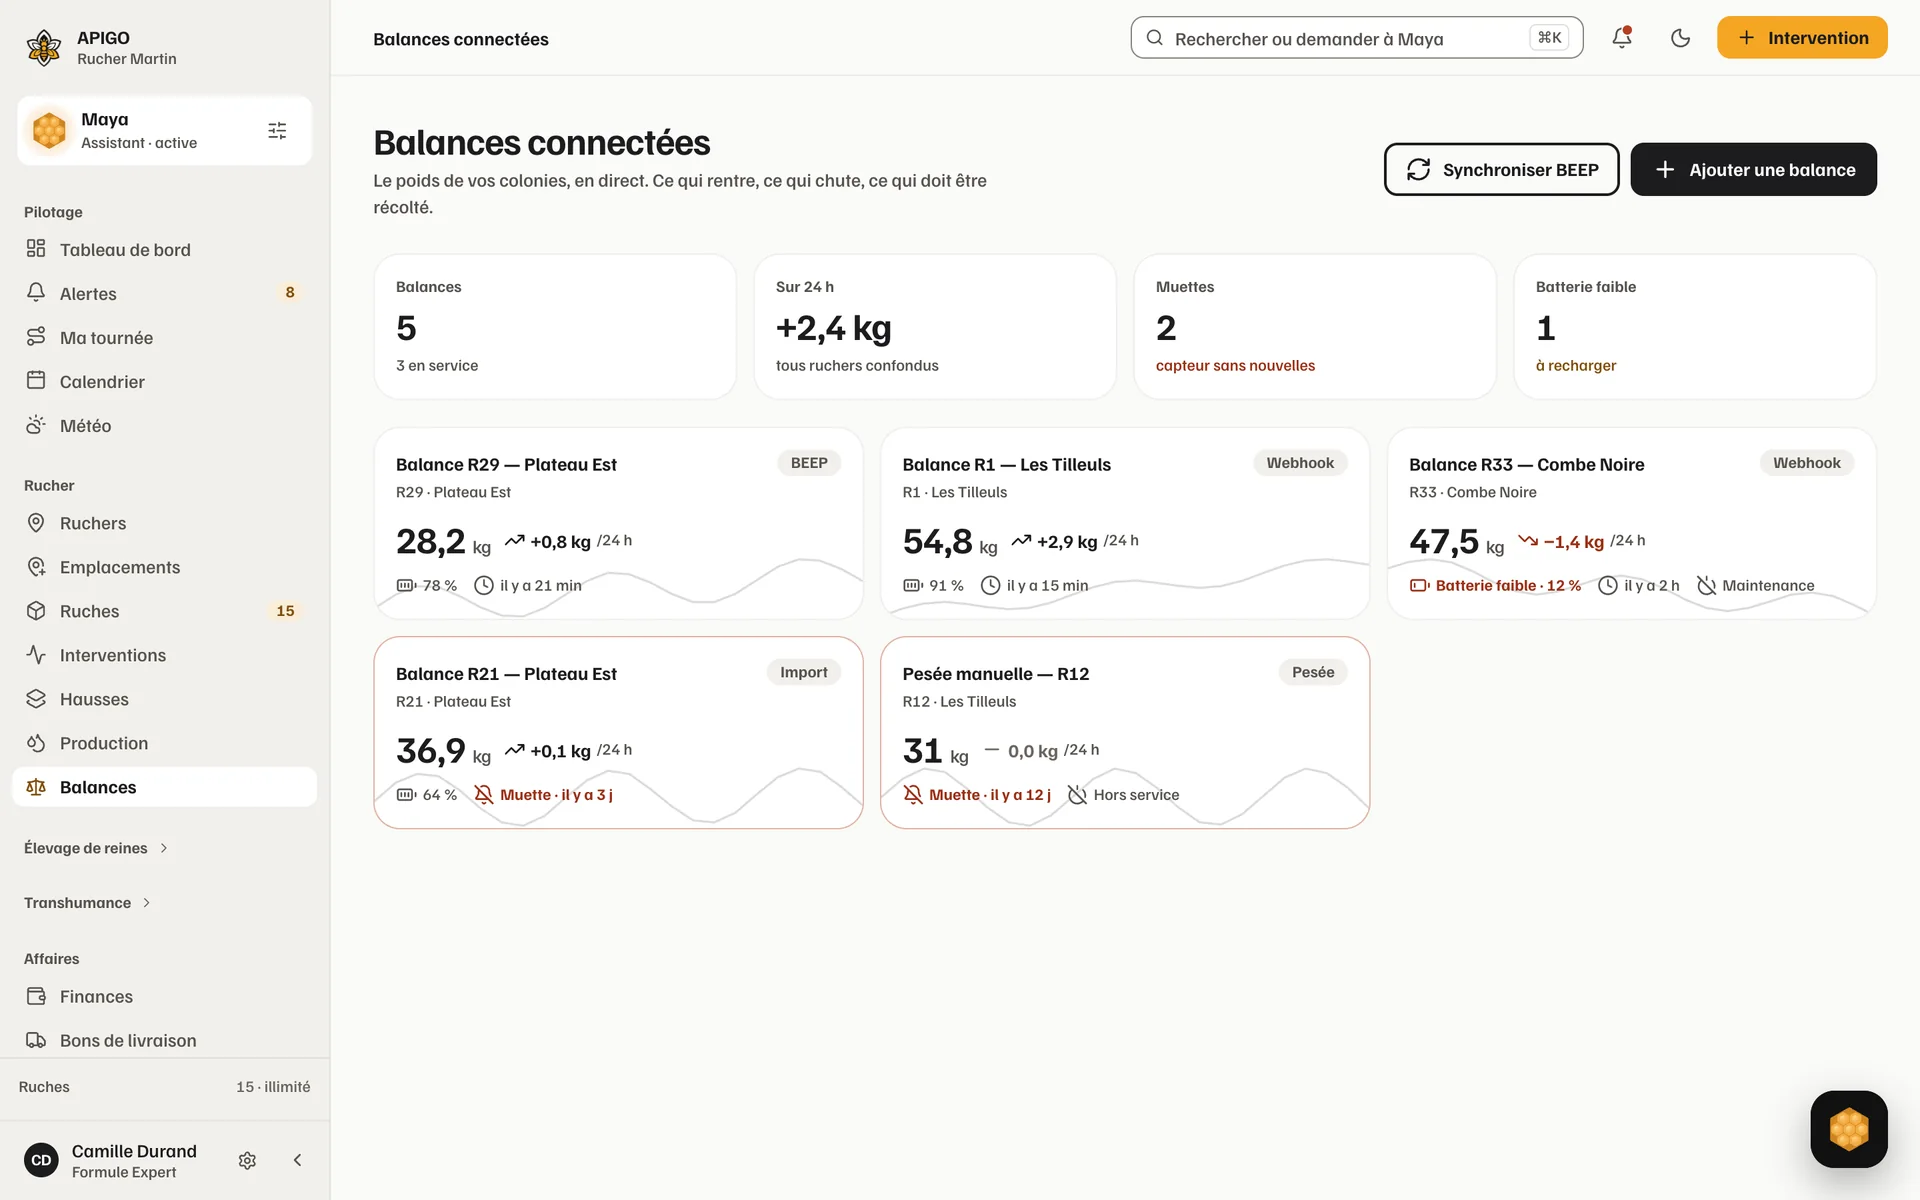This screenshot has height=1200, width=1920.
Task: Click the Maya honeycomb avatar
Action: click(49, 130)
